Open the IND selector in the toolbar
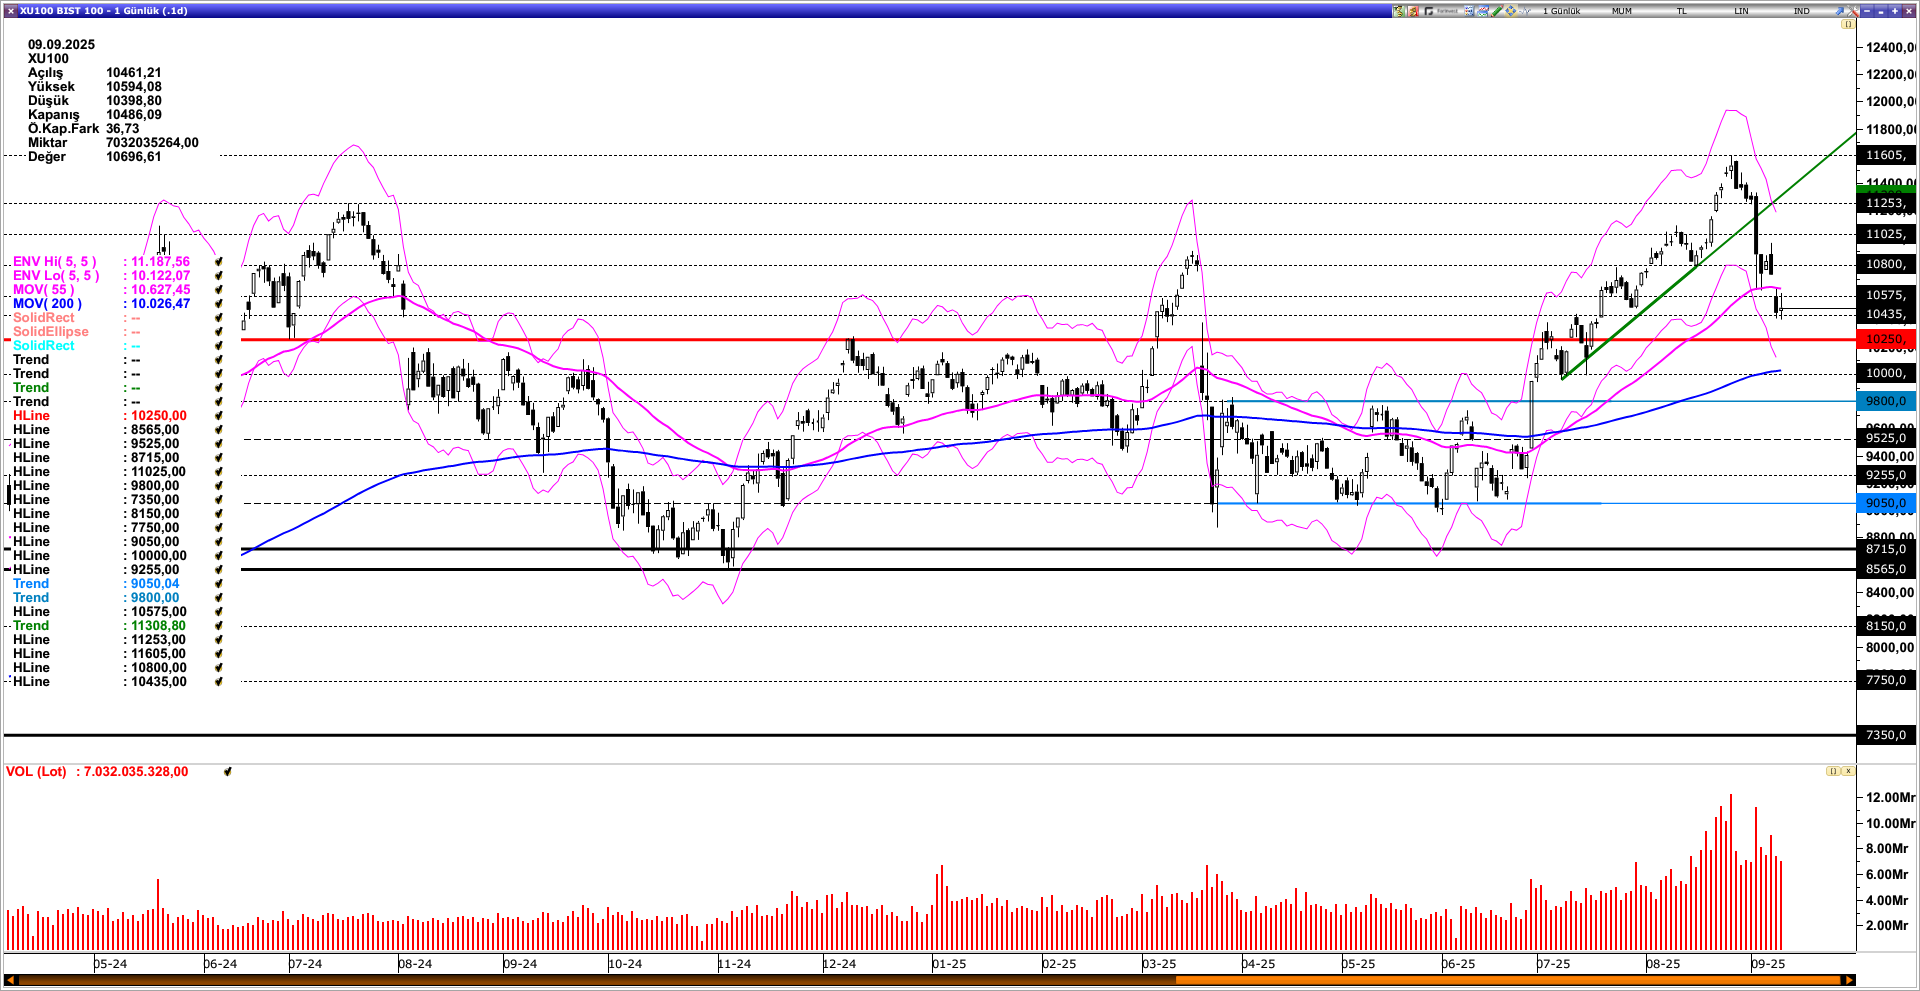Screen dimensions: 1920x991 pyautogui.click(x=1802, y=11)
